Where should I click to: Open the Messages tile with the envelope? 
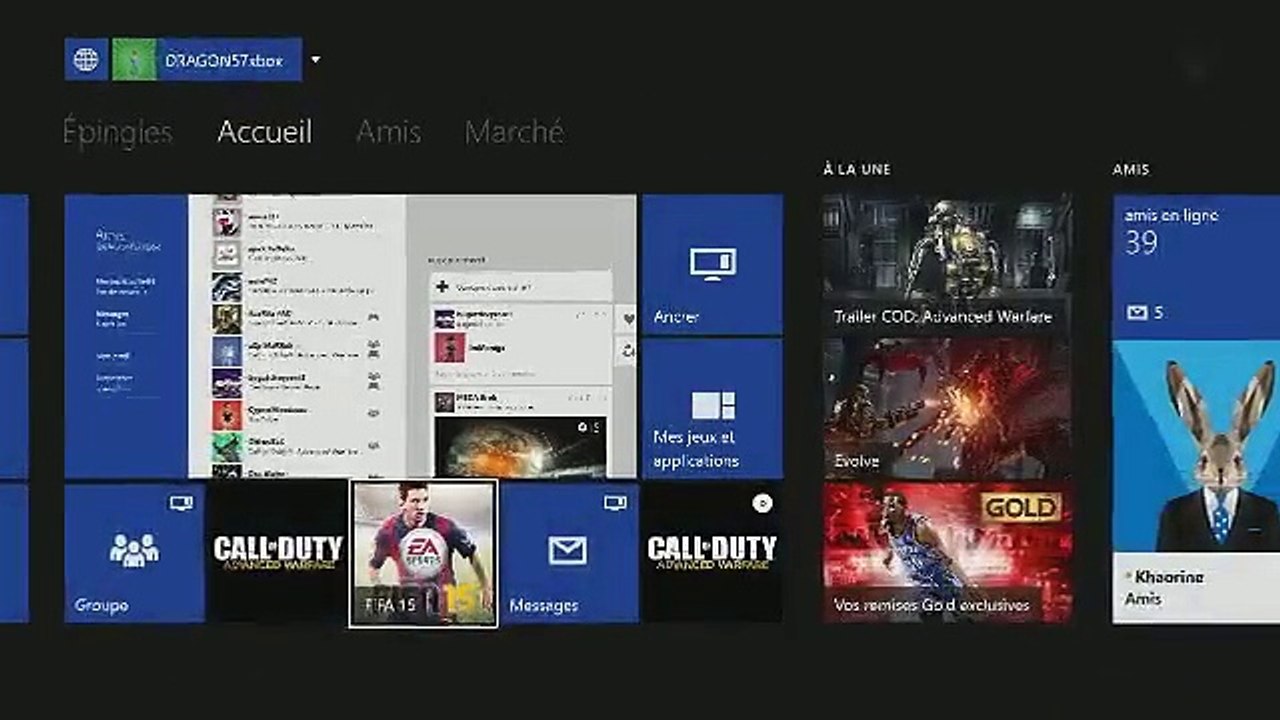tap(569, 553)
